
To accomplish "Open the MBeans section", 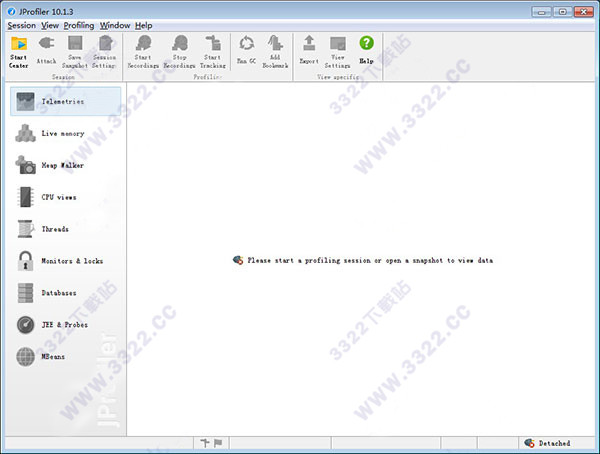I will click(x=65, y=356).
